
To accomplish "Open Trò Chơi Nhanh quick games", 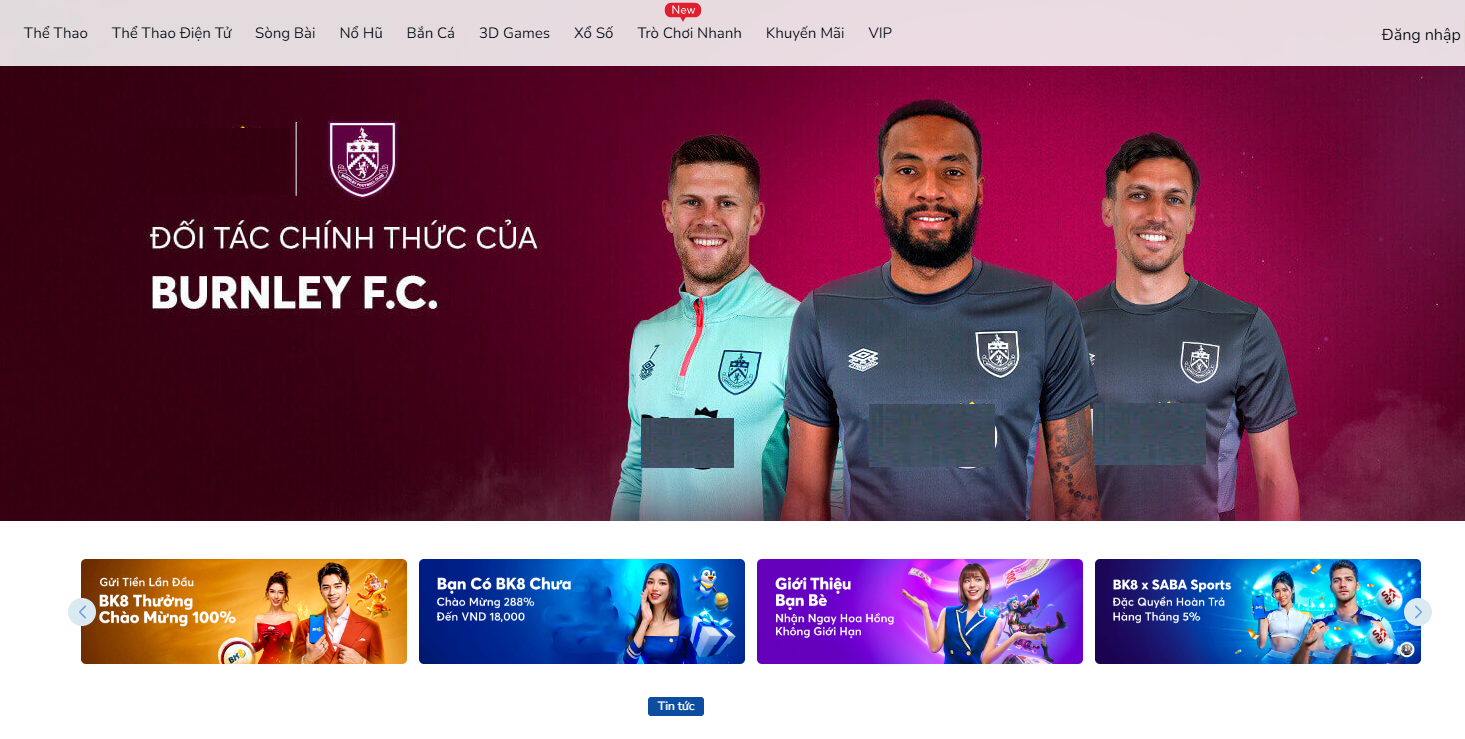I will tap(690, 33).
